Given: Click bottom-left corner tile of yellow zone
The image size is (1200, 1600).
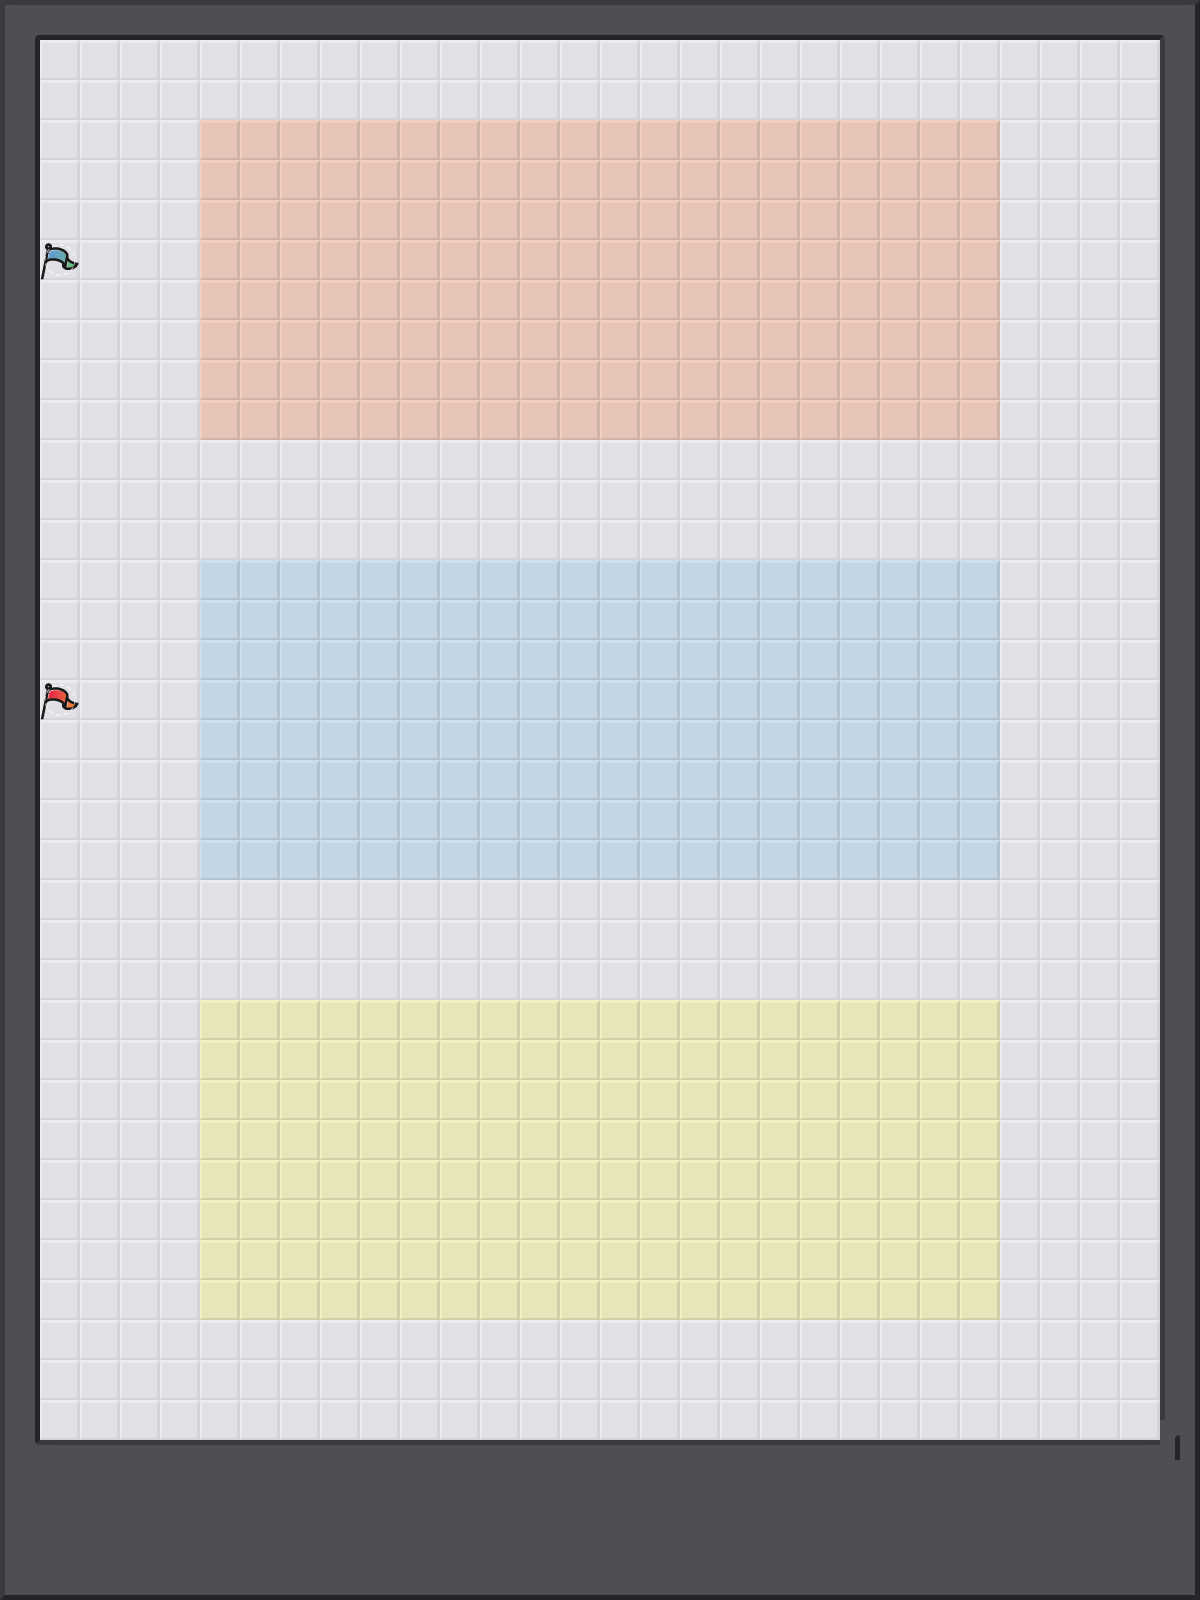Looking at the screenshot, I should coord(220,1300).
